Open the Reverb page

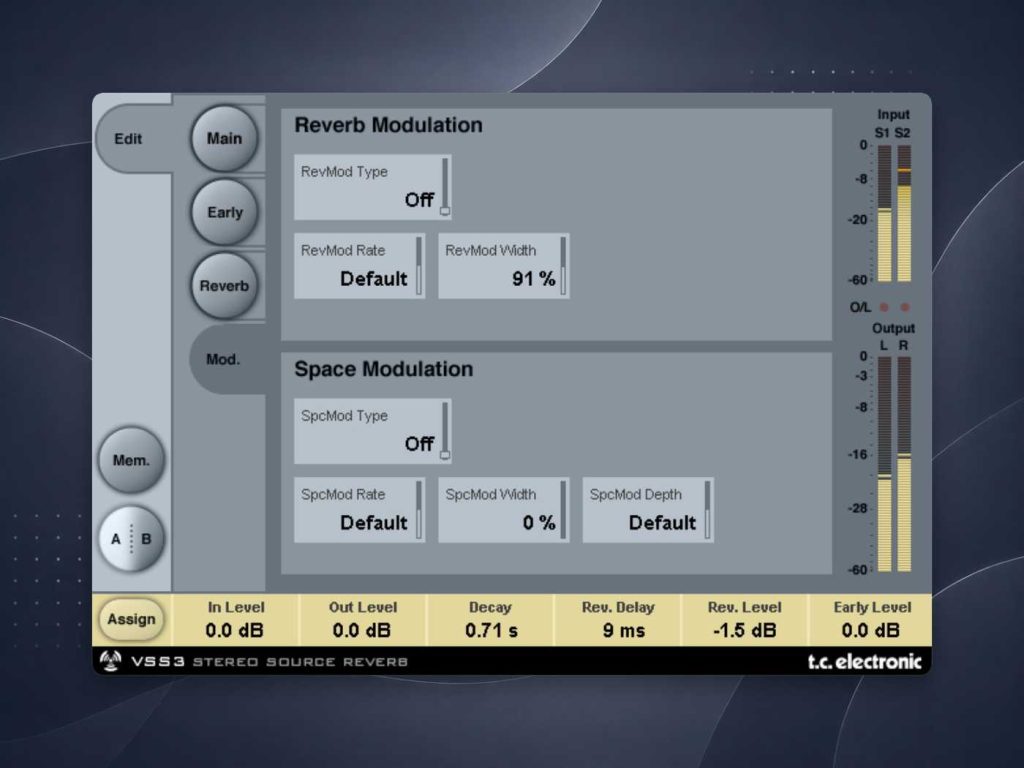224,286
